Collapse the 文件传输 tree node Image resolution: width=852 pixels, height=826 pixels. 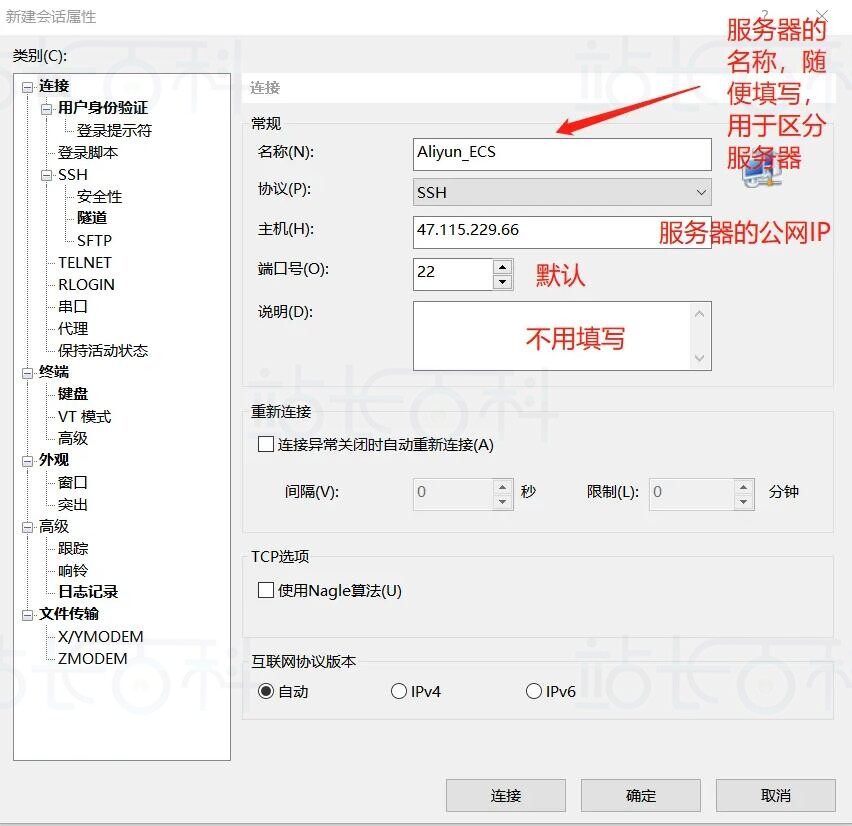[27, 615]
